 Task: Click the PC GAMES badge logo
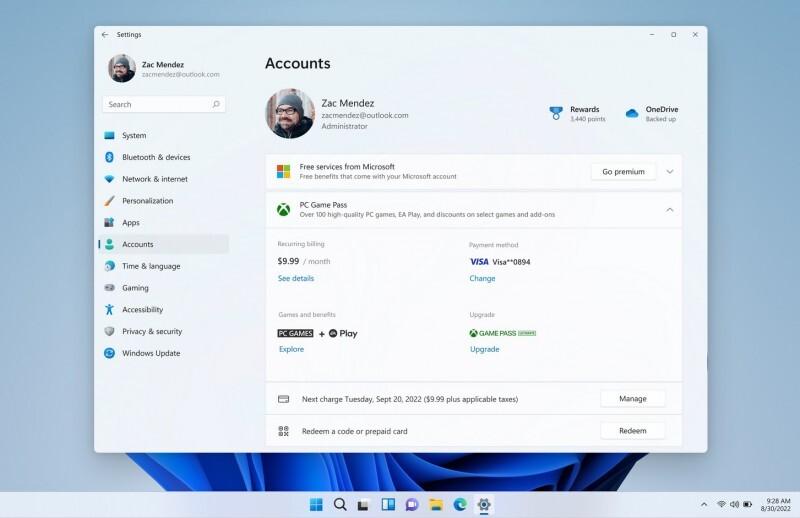click(295, 333)
